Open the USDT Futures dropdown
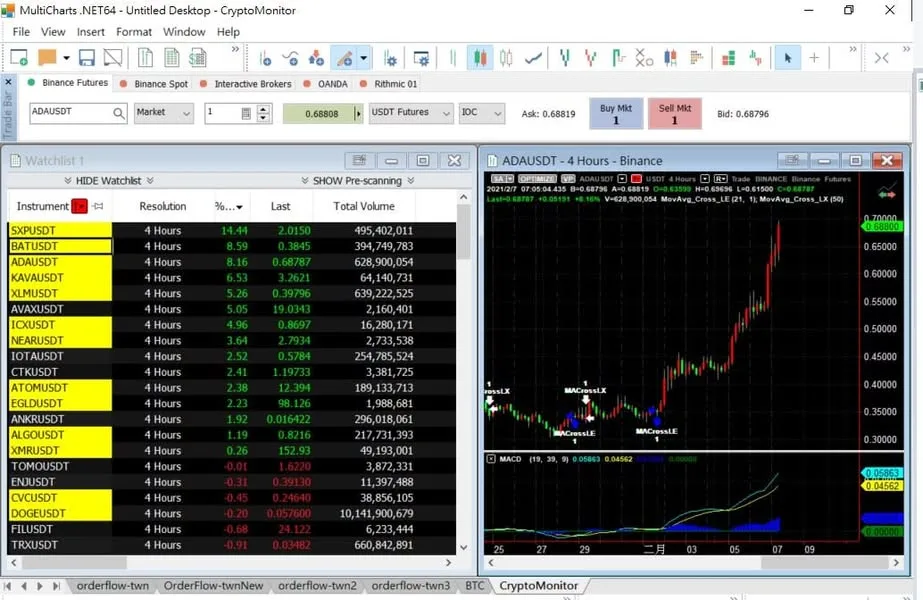 [x=410, y=113]
